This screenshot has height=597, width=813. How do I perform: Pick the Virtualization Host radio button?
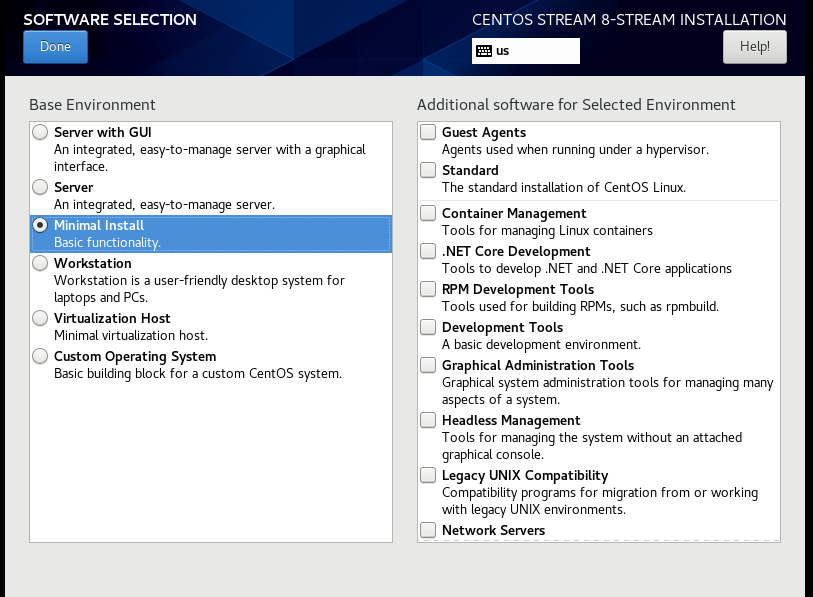tap(40, 318)
